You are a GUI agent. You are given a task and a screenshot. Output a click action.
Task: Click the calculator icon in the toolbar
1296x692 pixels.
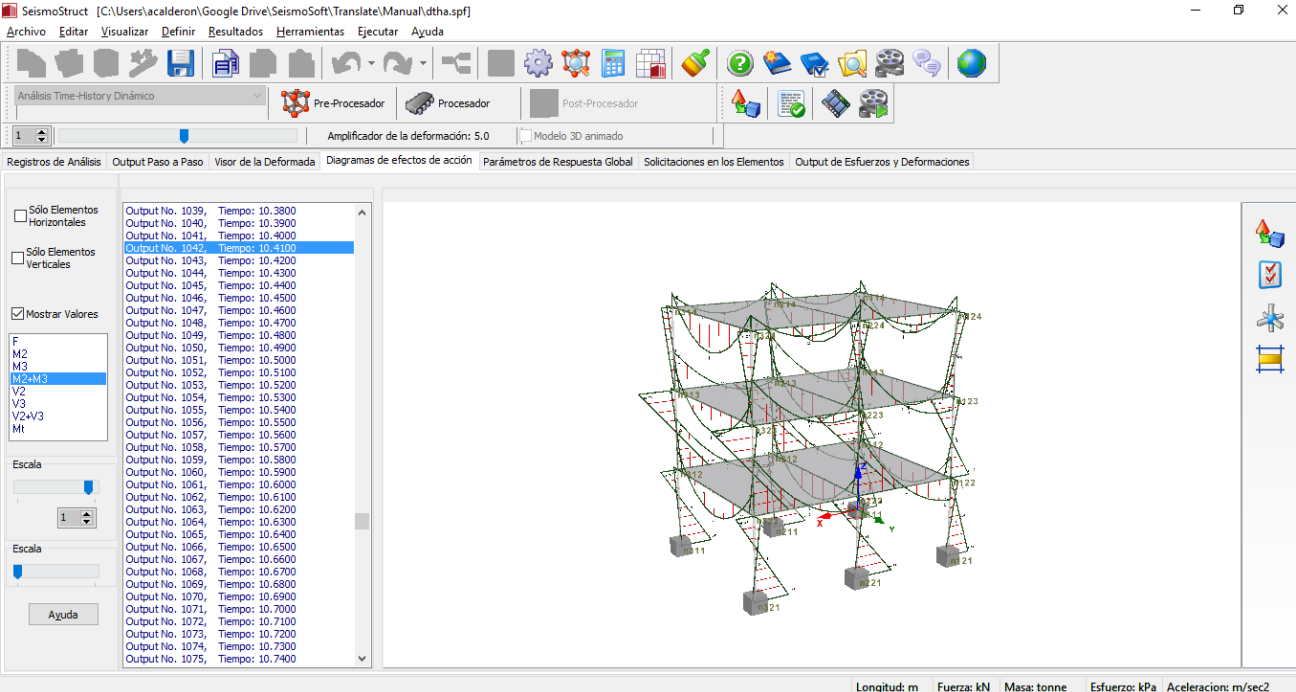tap(613, 64)
